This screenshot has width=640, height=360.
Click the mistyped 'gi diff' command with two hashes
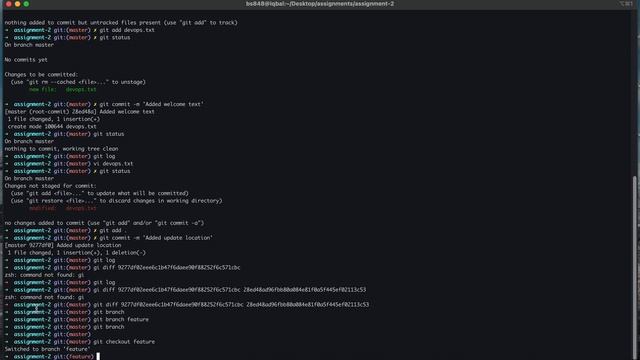(185, 290)
